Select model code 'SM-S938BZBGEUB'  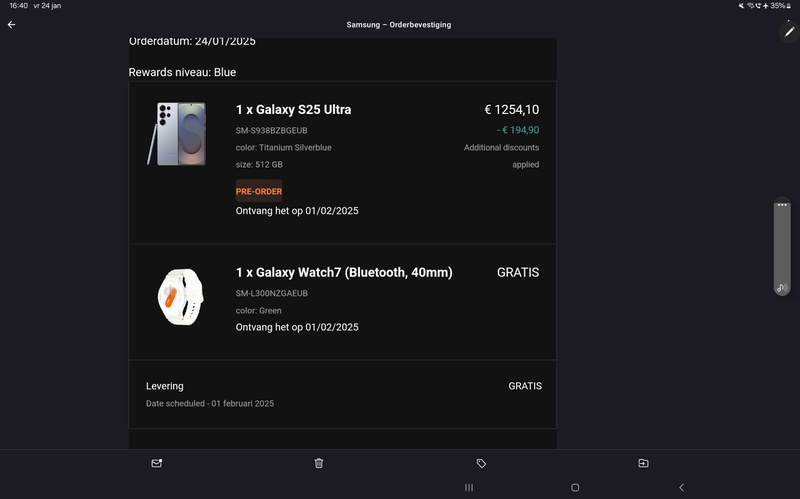tap(271, 131)
